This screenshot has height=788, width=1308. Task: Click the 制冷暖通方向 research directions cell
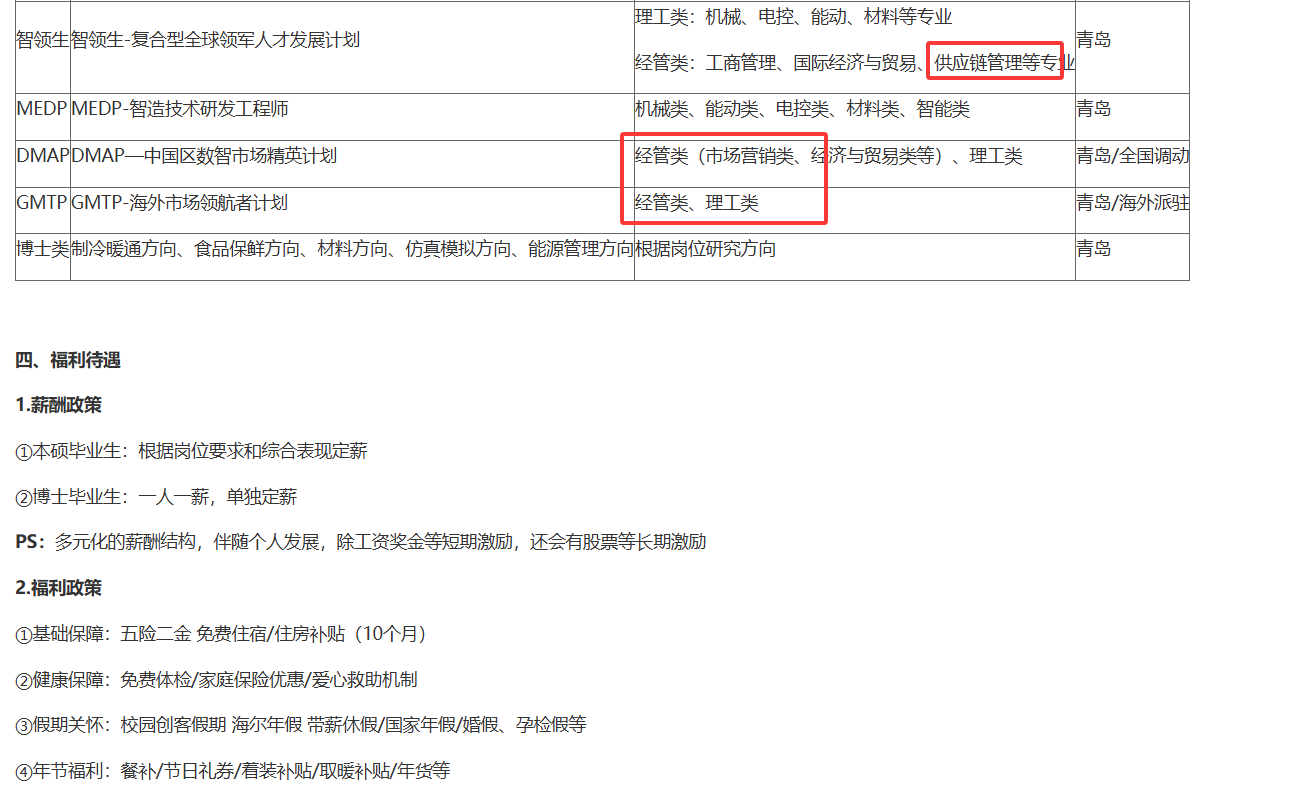[x=352, y=249]
